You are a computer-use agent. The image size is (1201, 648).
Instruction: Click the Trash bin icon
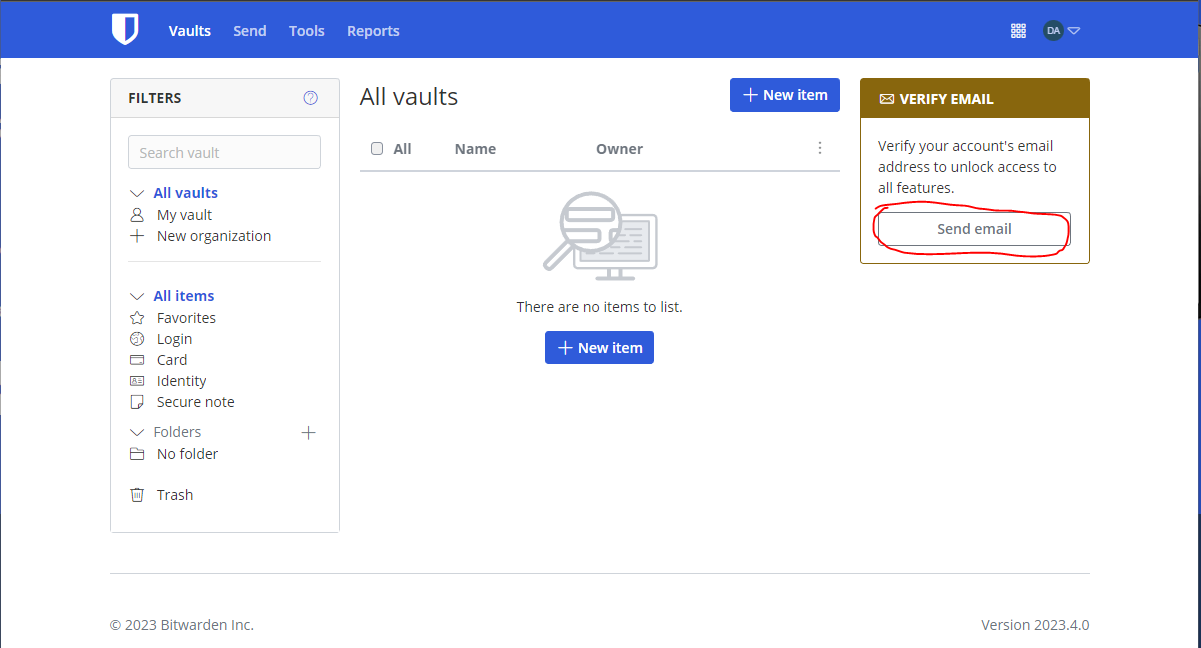coord(137,495)
